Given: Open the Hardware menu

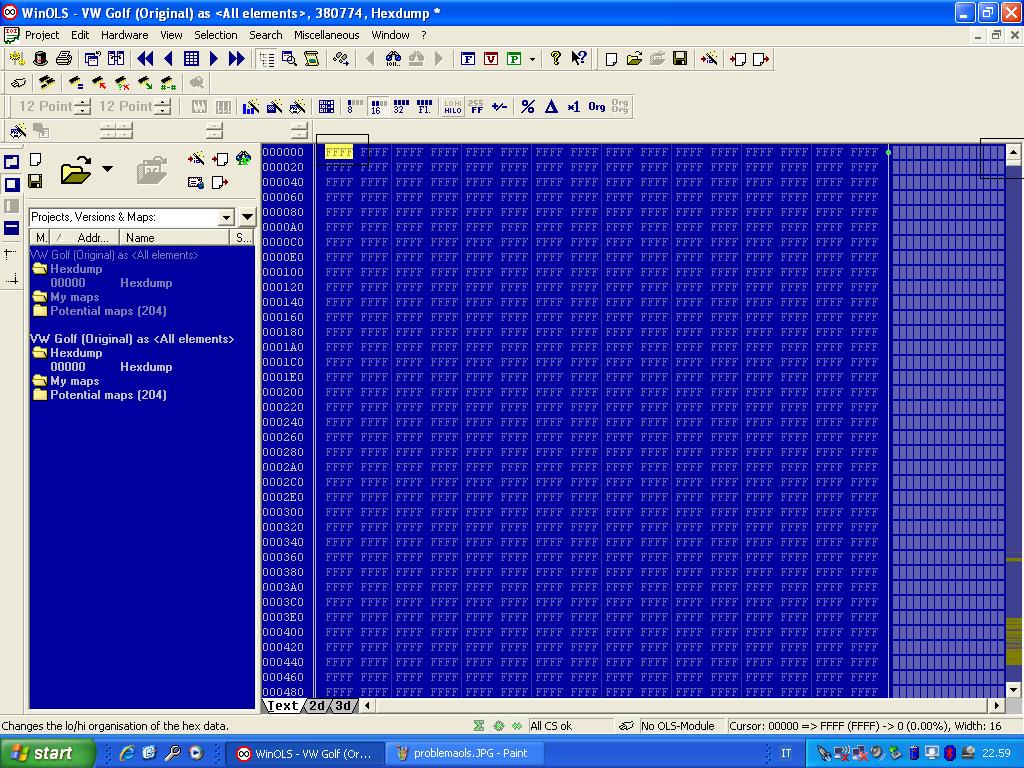Looking at the screenshot, I should click(125, 35).
